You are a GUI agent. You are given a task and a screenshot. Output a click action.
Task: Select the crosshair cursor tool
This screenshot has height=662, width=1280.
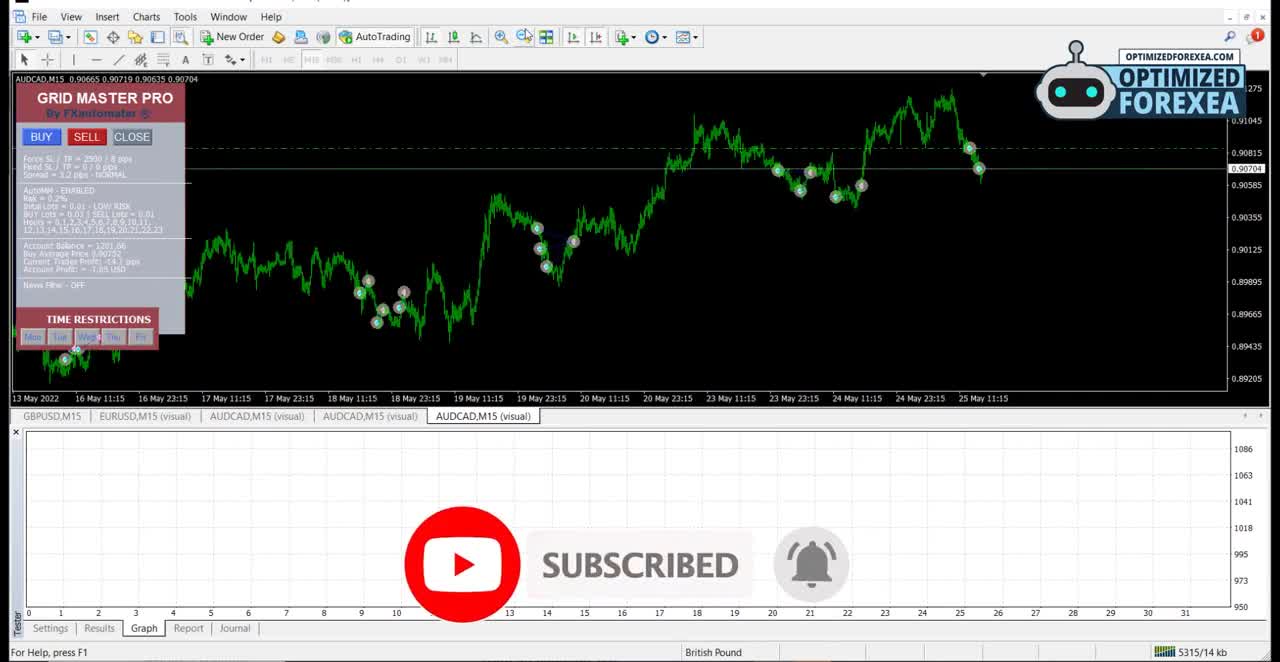pos(47,60)
